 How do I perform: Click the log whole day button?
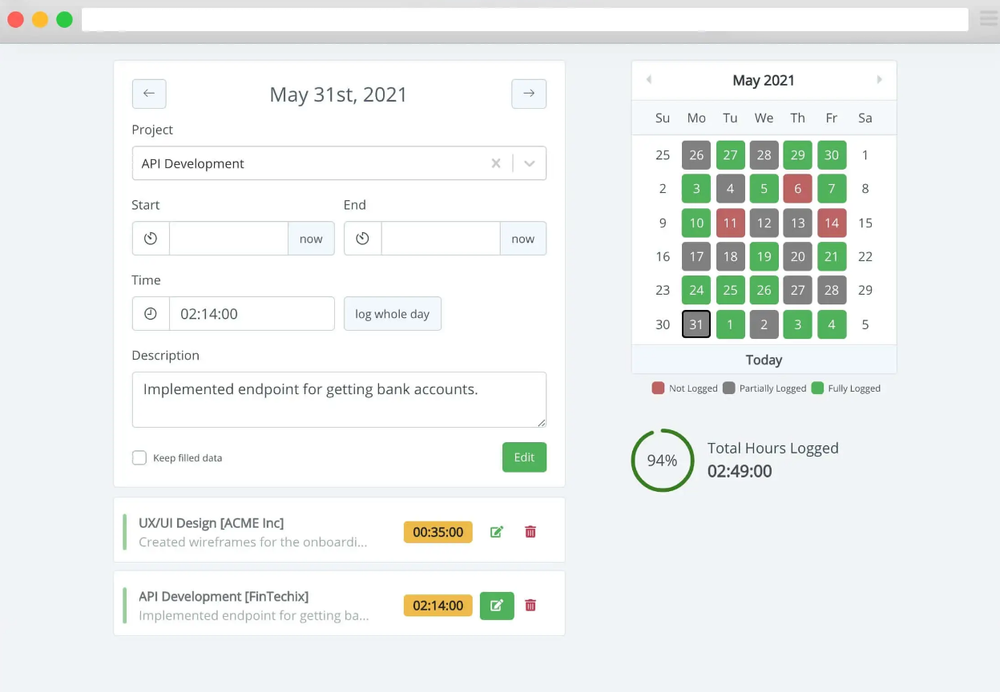392,313
